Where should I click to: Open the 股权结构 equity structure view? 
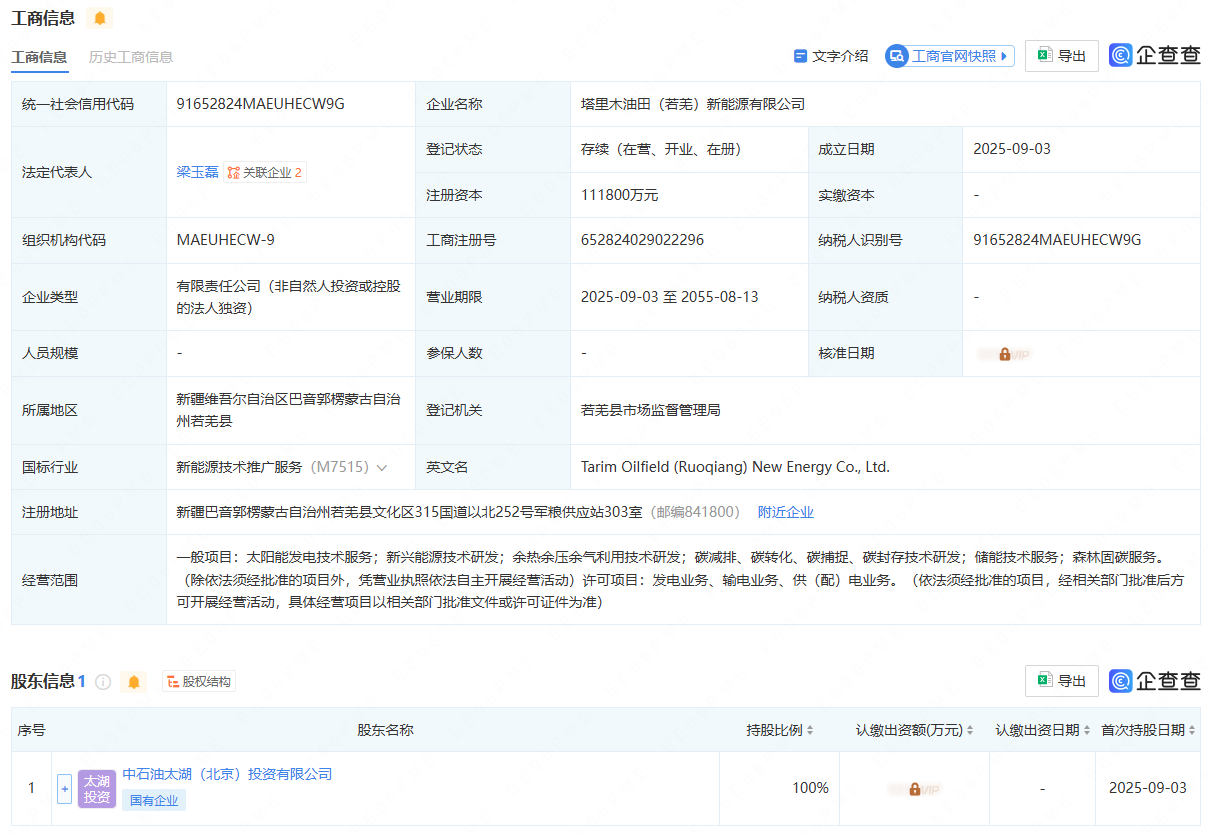(199, 682)
